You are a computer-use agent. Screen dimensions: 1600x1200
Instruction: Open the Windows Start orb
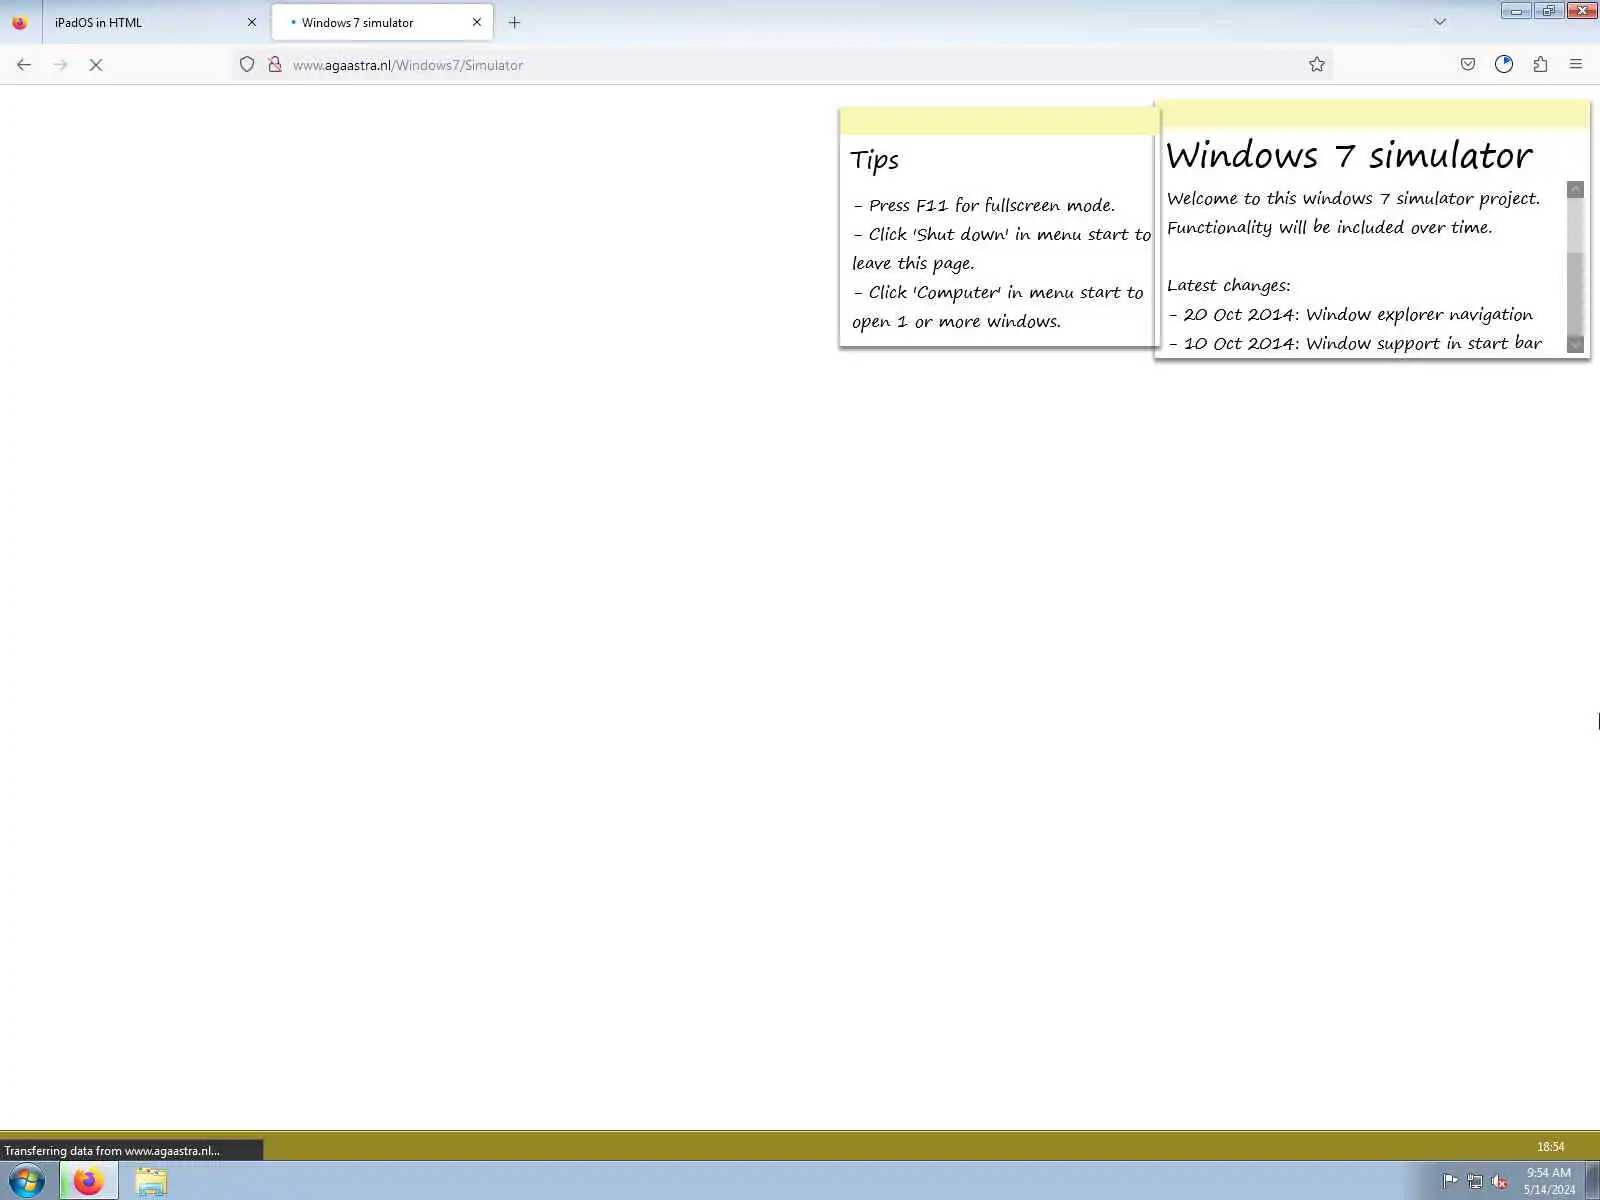coord(27,1181)
